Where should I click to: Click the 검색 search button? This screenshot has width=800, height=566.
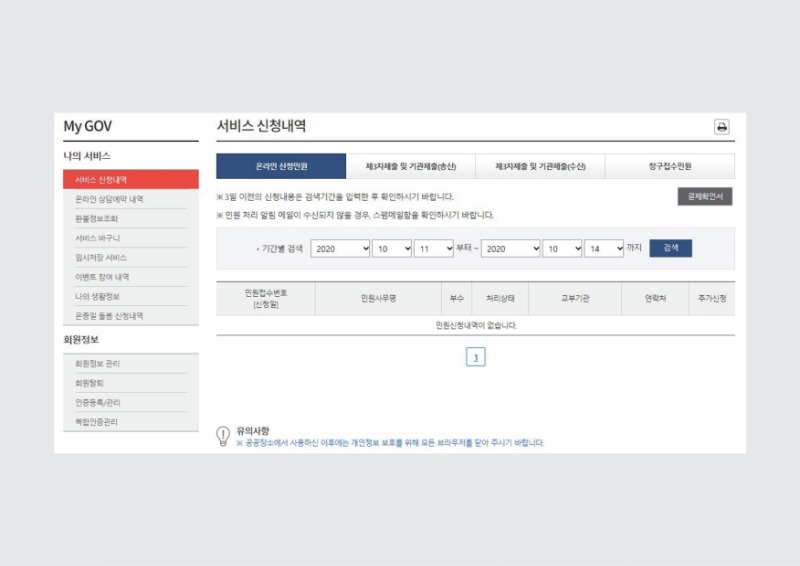[x=670, y=248]
